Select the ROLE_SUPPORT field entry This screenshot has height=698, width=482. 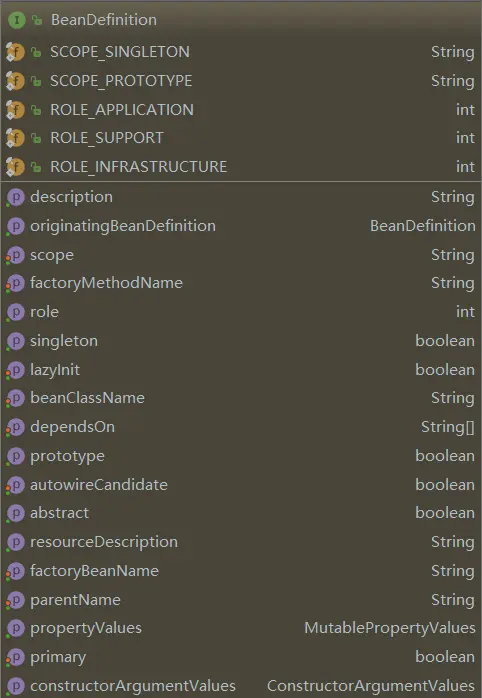coord(241,138)
